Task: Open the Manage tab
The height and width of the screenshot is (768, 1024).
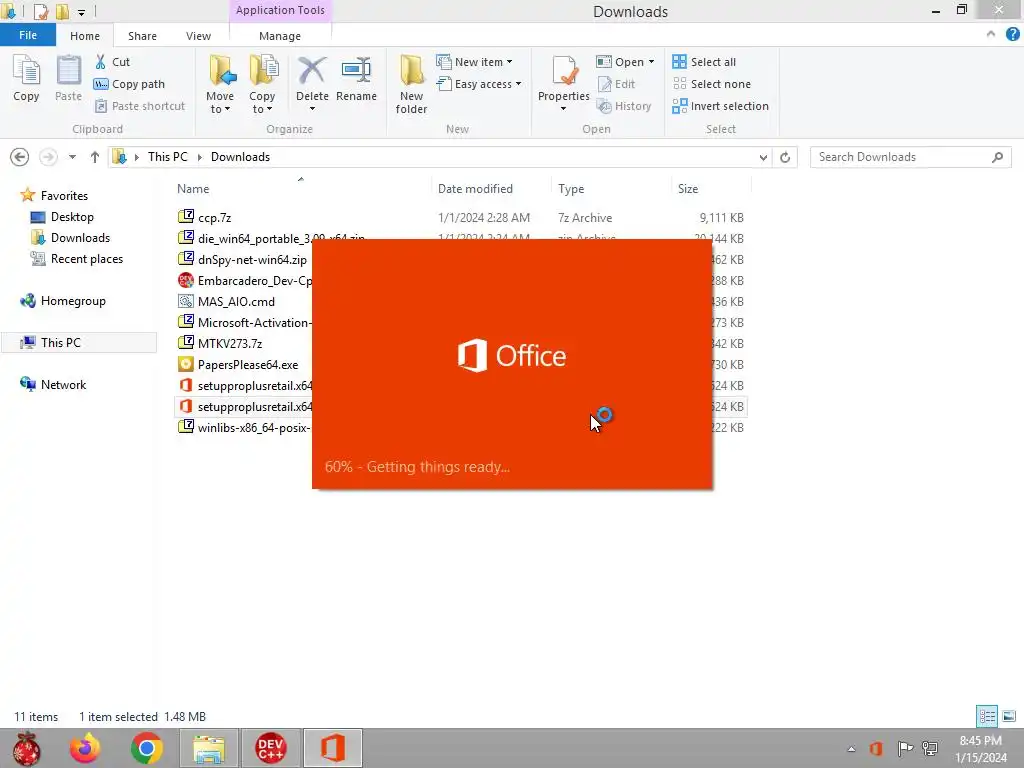Action: click(280, 36)
